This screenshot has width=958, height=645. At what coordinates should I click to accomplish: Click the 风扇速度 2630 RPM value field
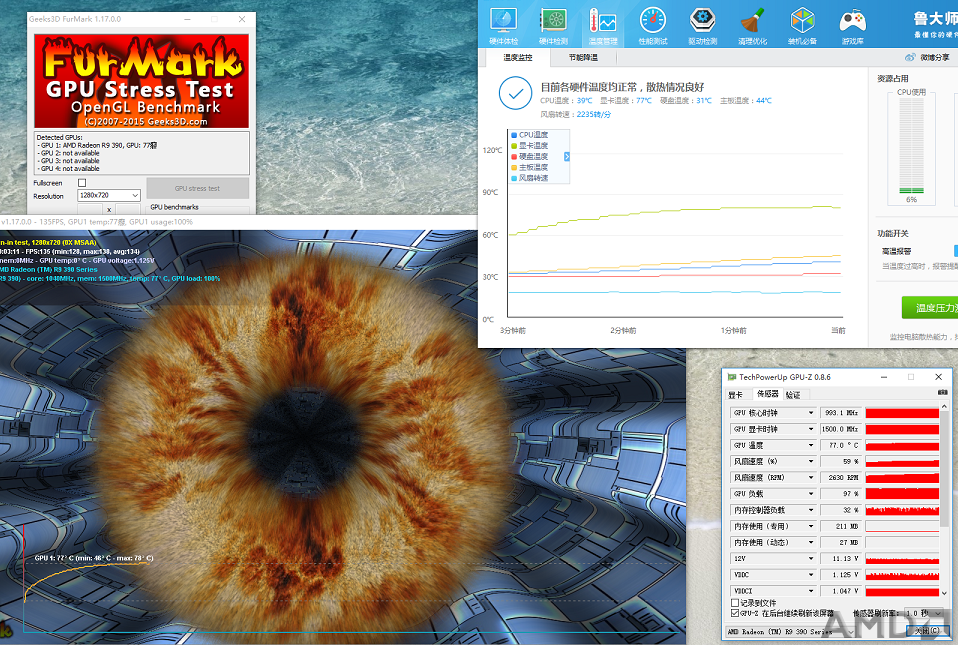pos(841,478)
